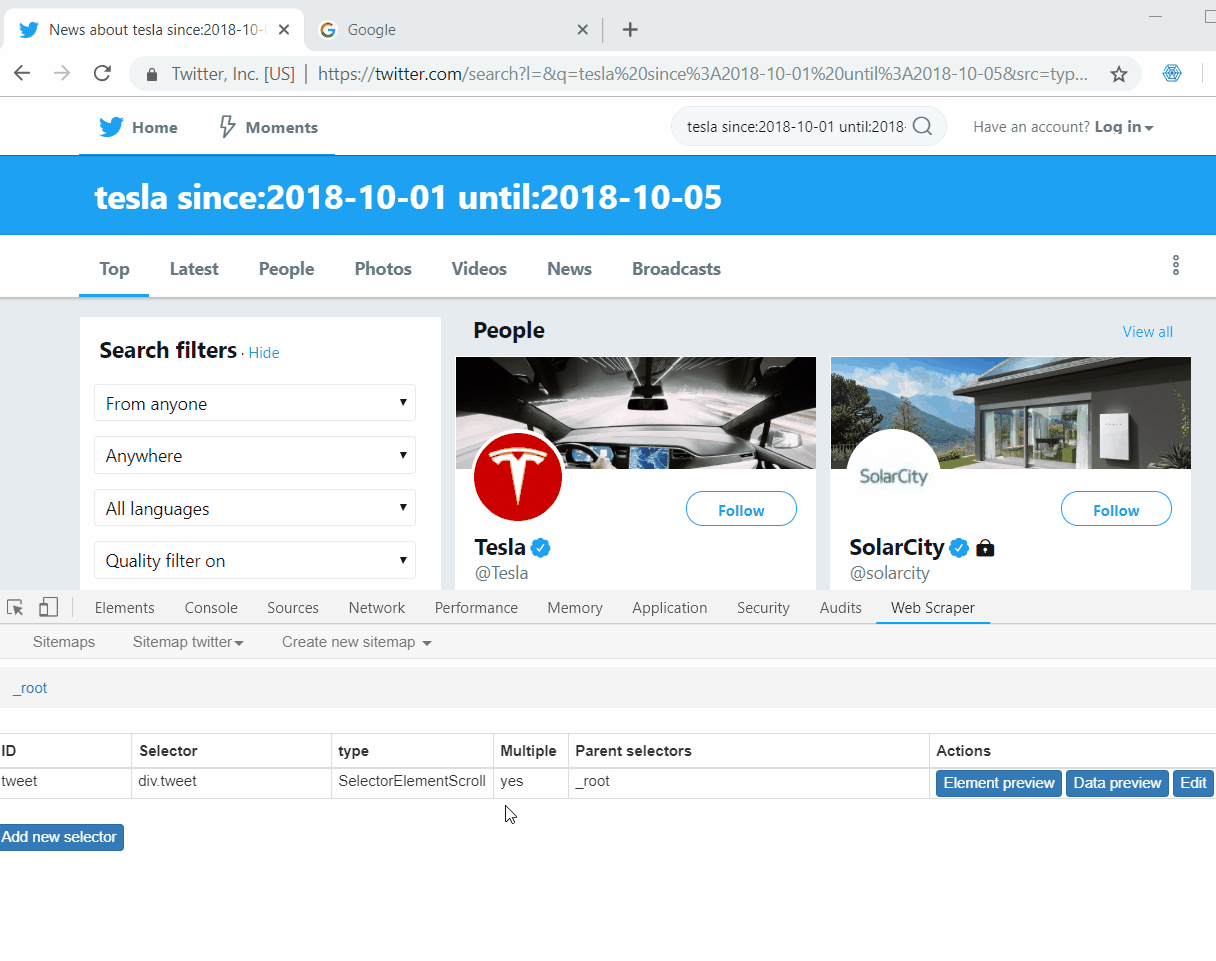Open the Sources DevTools tab
This screenshot has width=1216, height=961.
(293, 608)
